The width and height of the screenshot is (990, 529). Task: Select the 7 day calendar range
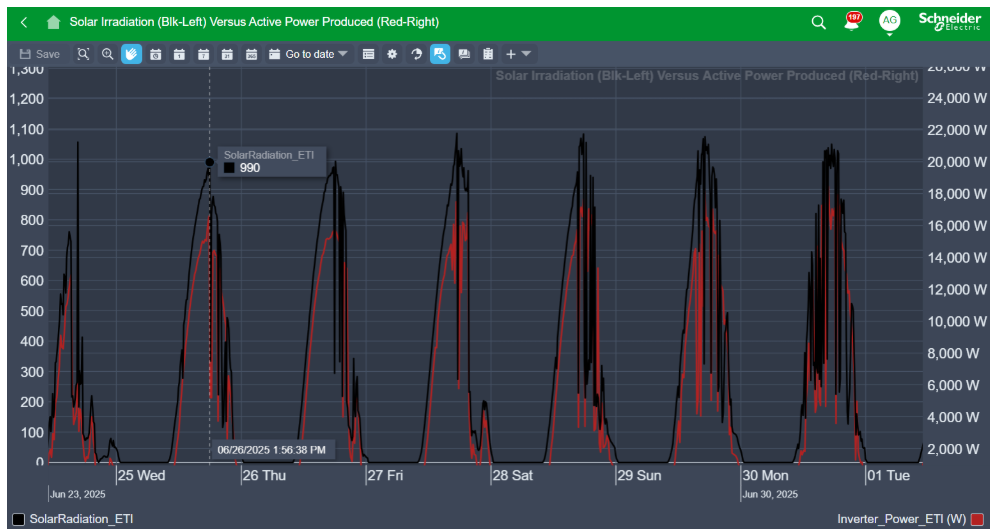(203, 54)
